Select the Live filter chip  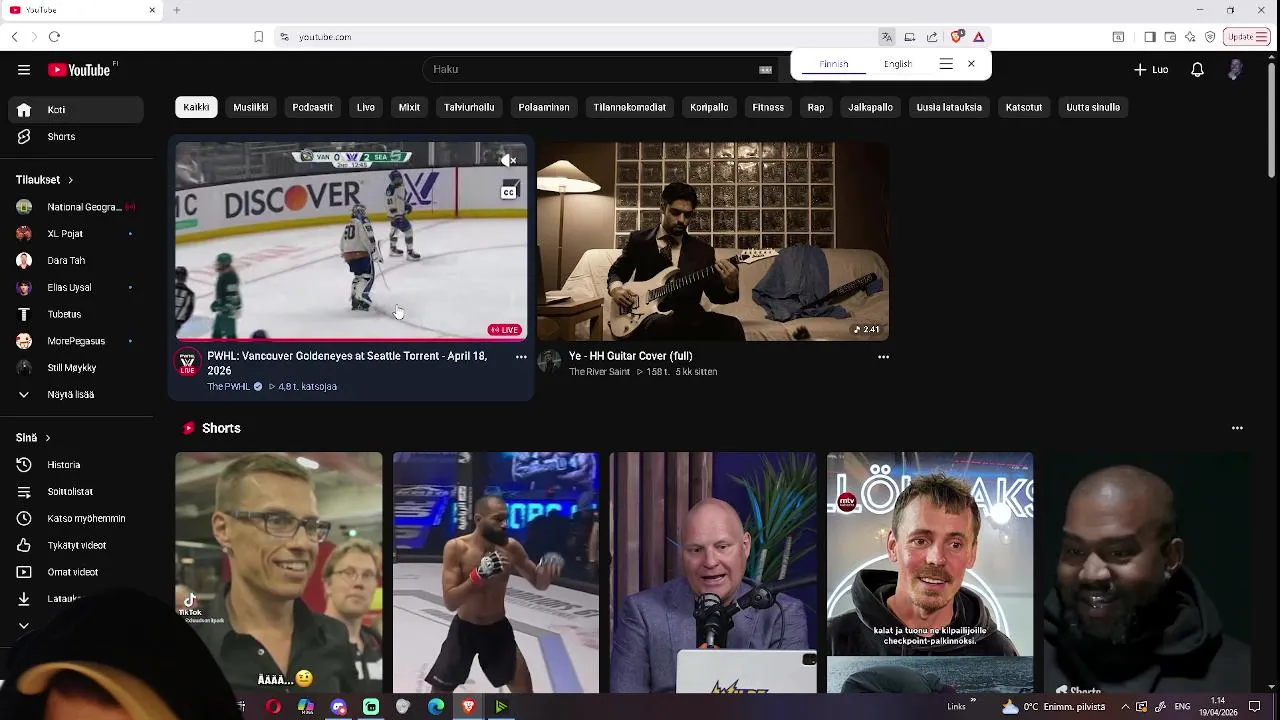pyautogui.click(x=366, y=107)
